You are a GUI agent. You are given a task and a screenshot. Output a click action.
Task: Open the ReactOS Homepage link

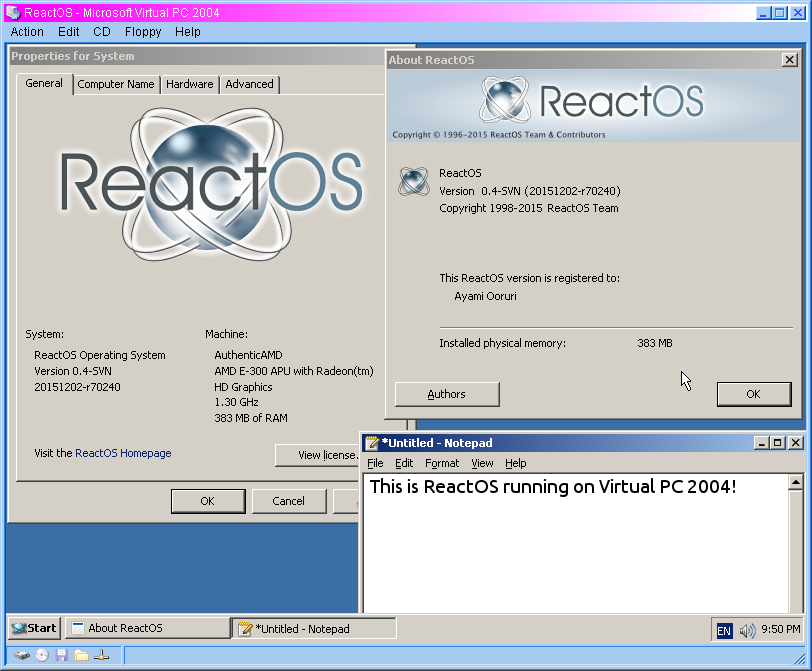tap(123, 453)
